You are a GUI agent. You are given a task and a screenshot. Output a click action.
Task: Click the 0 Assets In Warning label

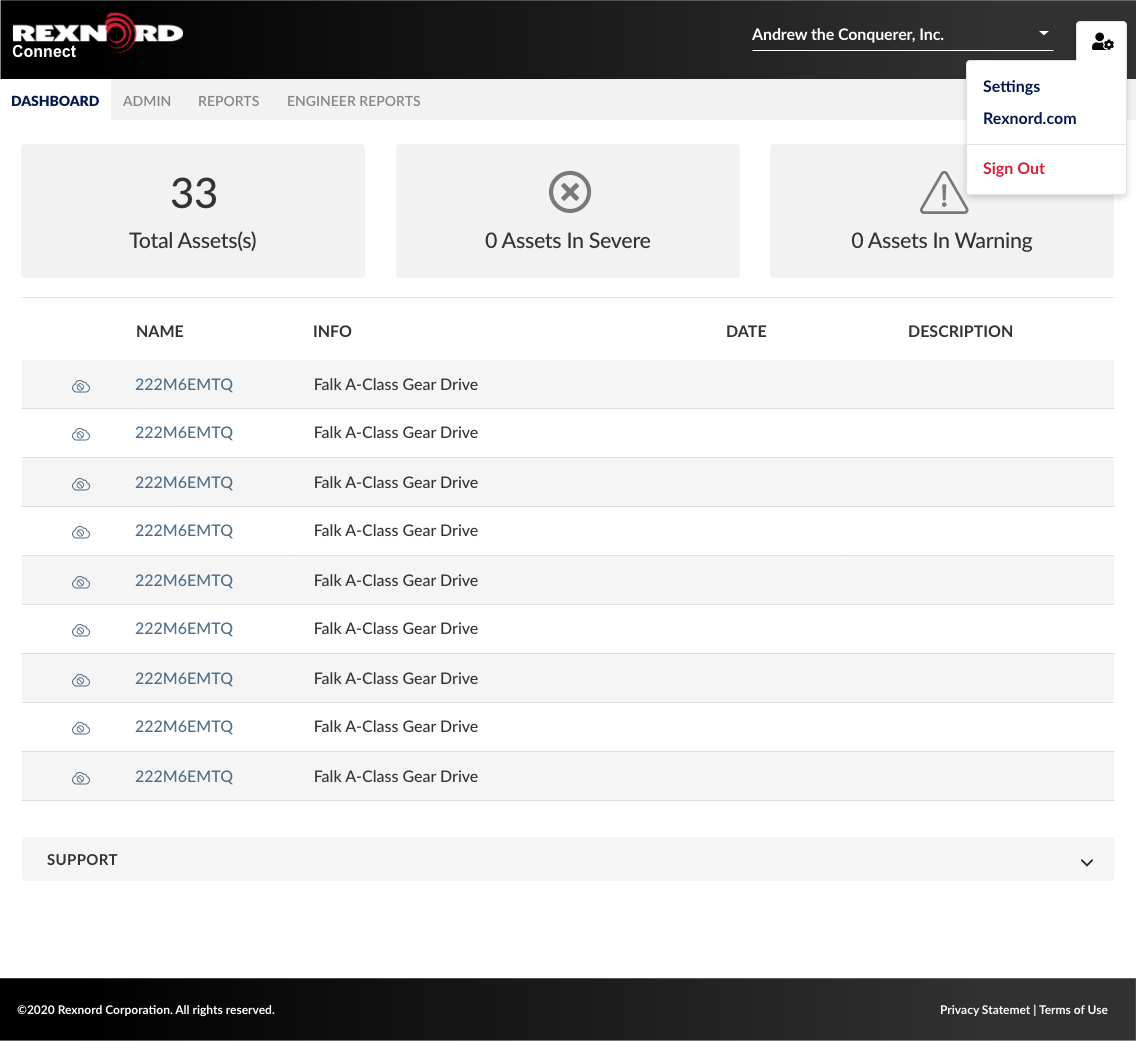click(x=941, y=241)
